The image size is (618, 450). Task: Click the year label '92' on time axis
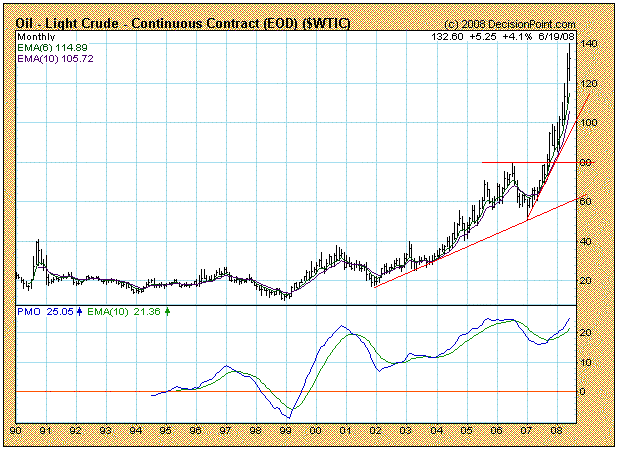click(x=76, y=430)
